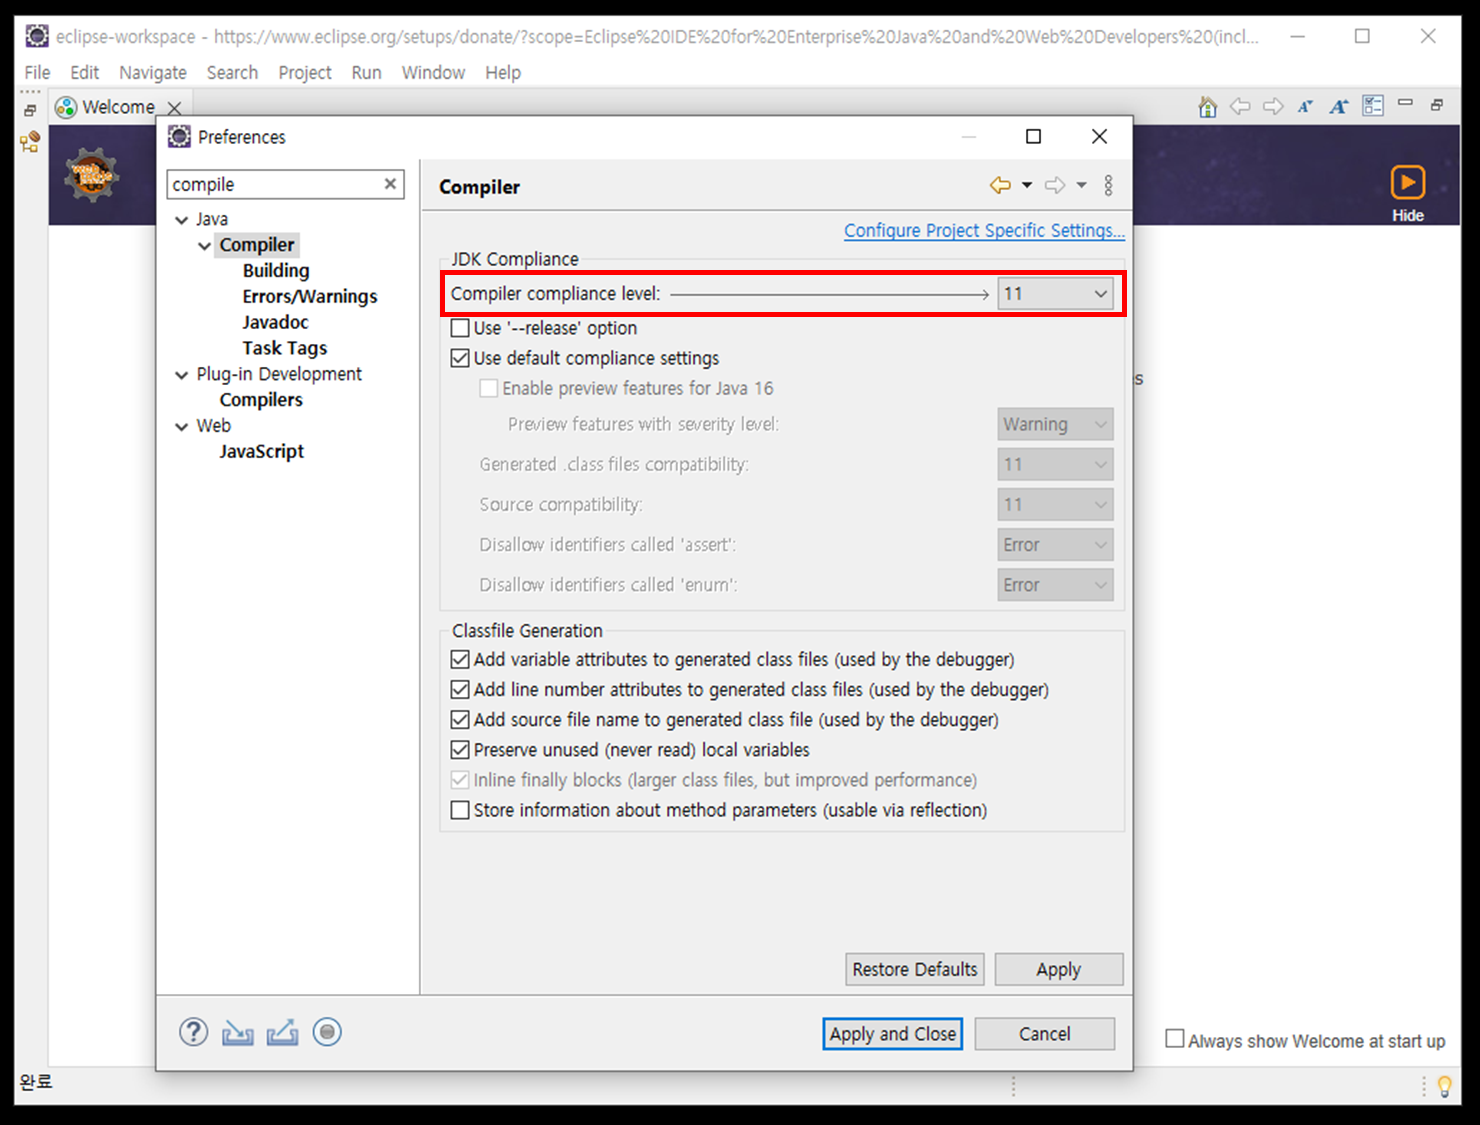This screenshot has height=1125, width=1480.
Task: Click the Home icon on Welcome toolbar
Action: (1208, 106)
